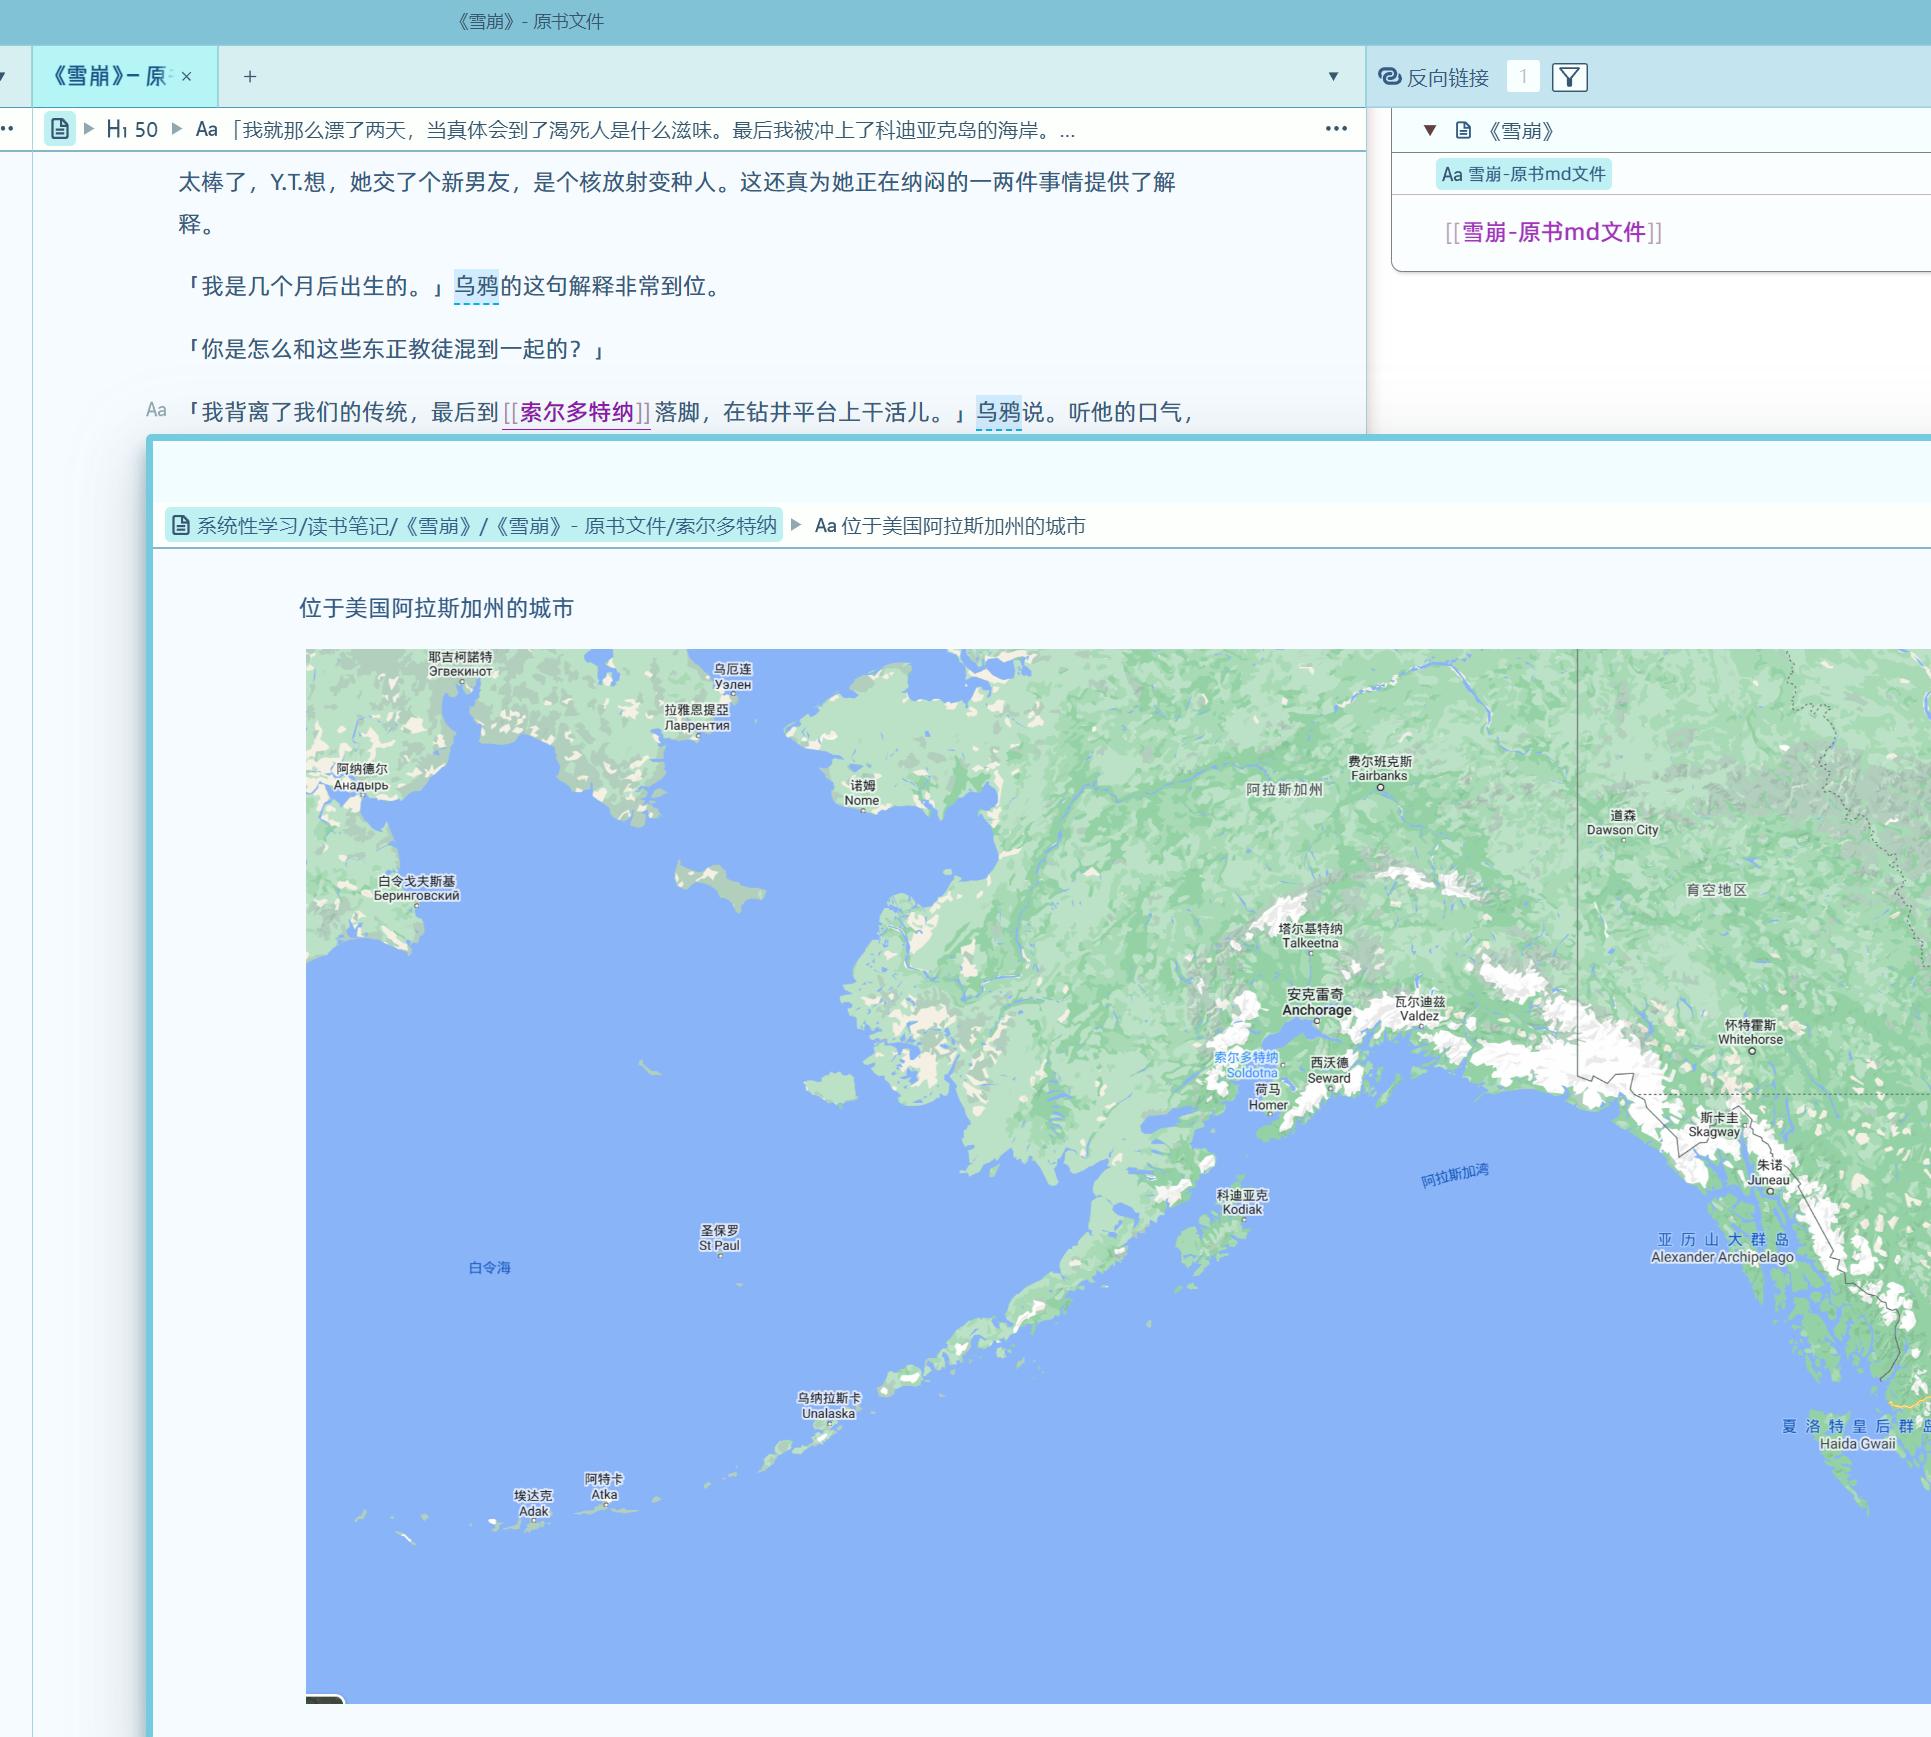Expand breadcrumb arrow before H1 50

89,129
